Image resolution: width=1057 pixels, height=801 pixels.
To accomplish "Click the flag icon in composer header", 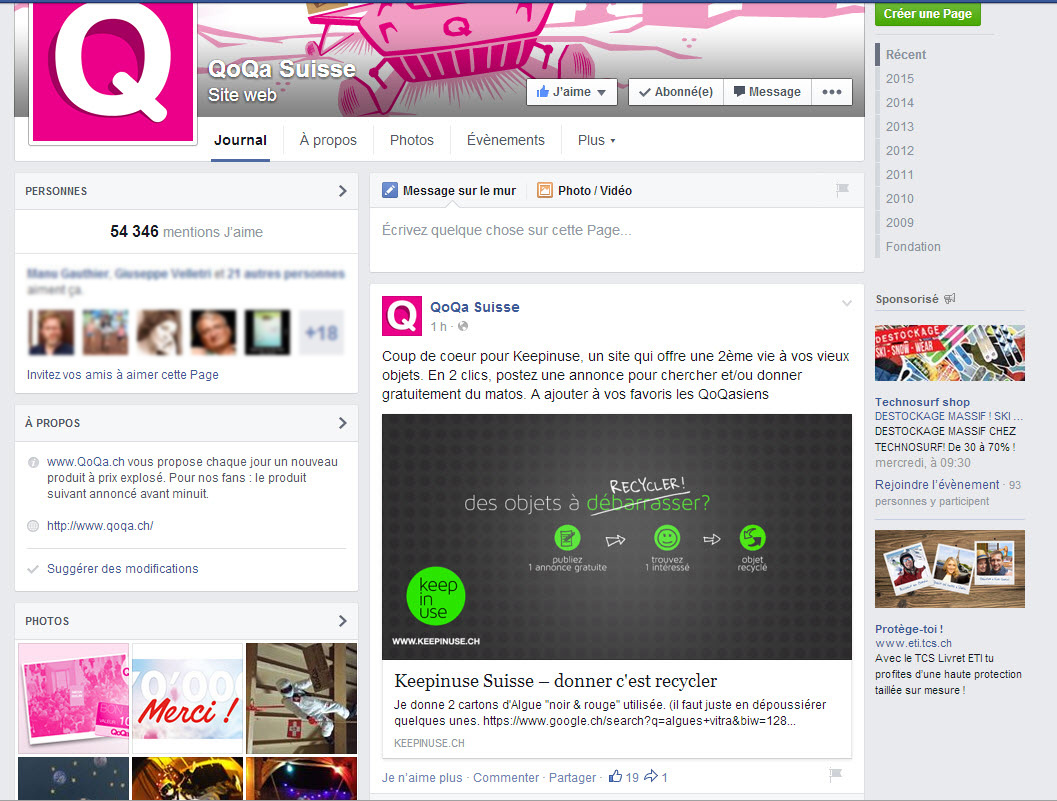I will [x=842, y=190].
